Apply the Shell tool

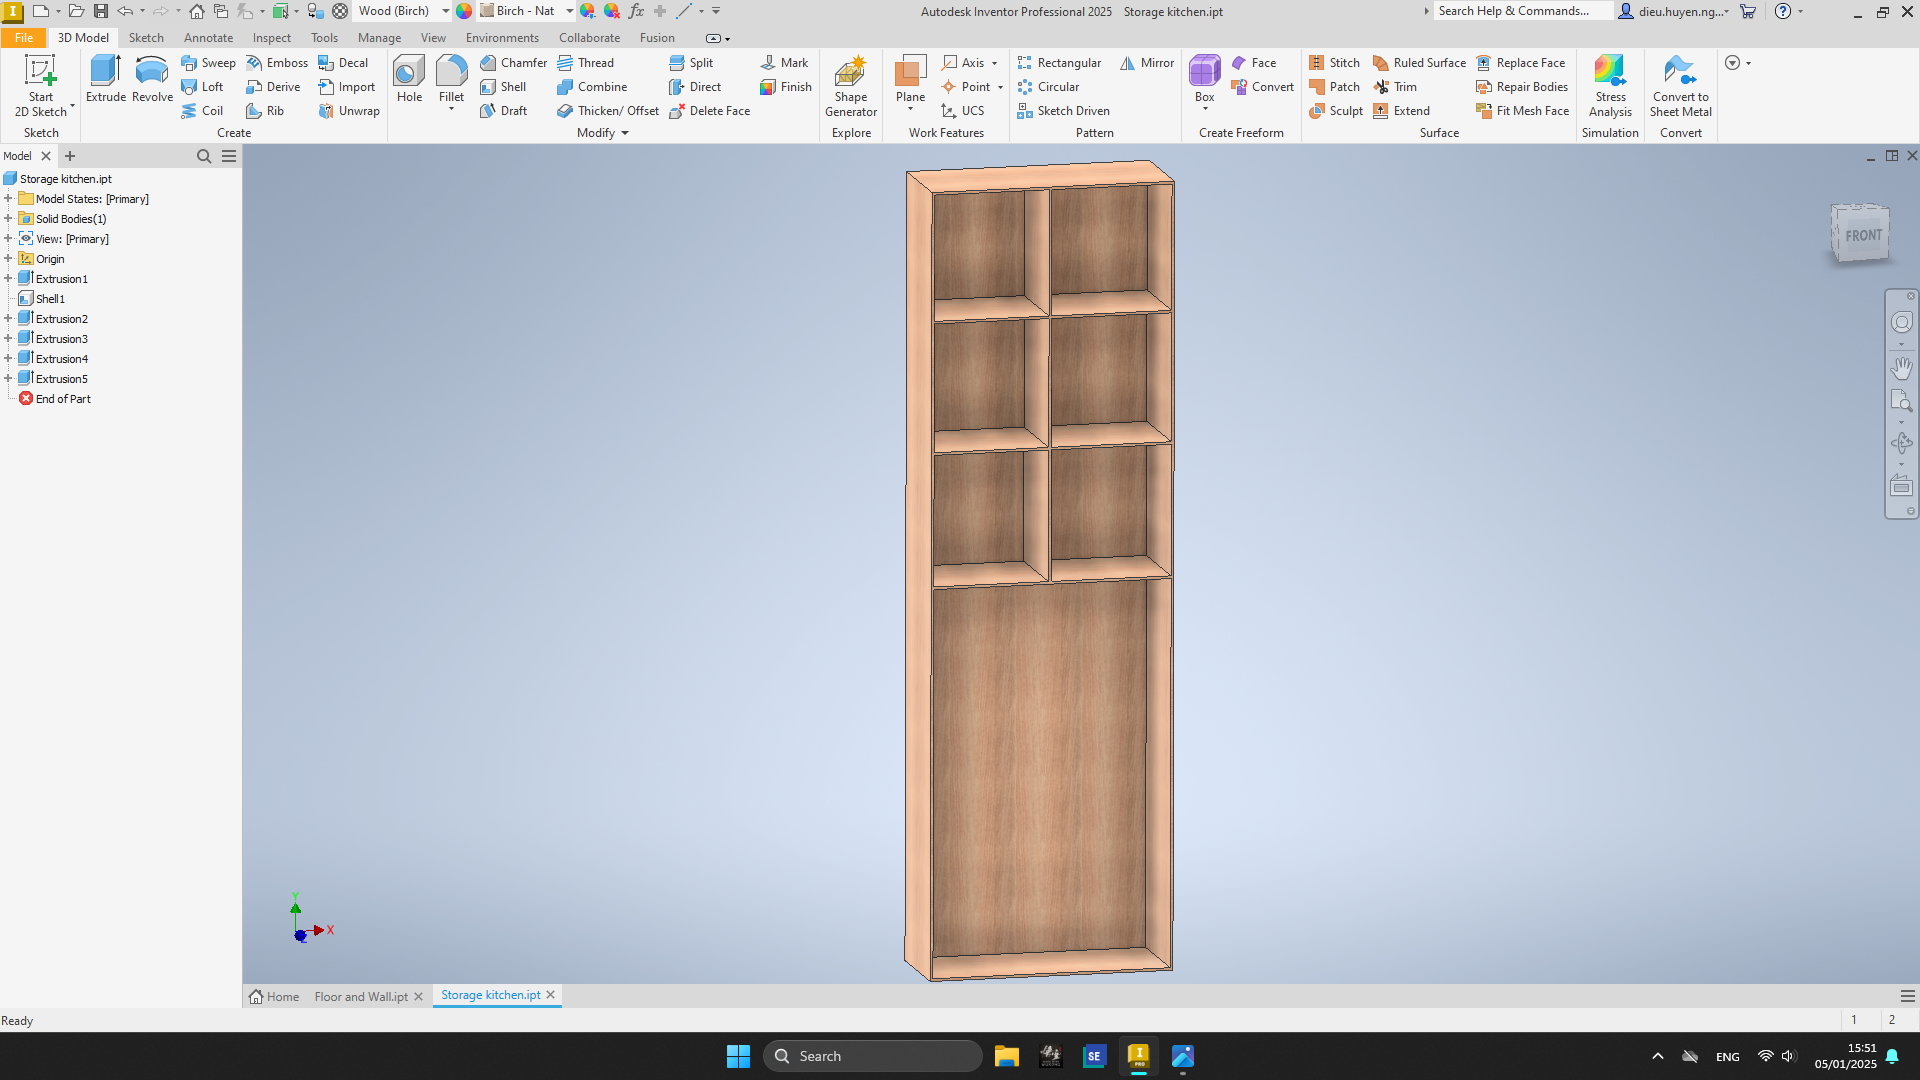(503, 86)
